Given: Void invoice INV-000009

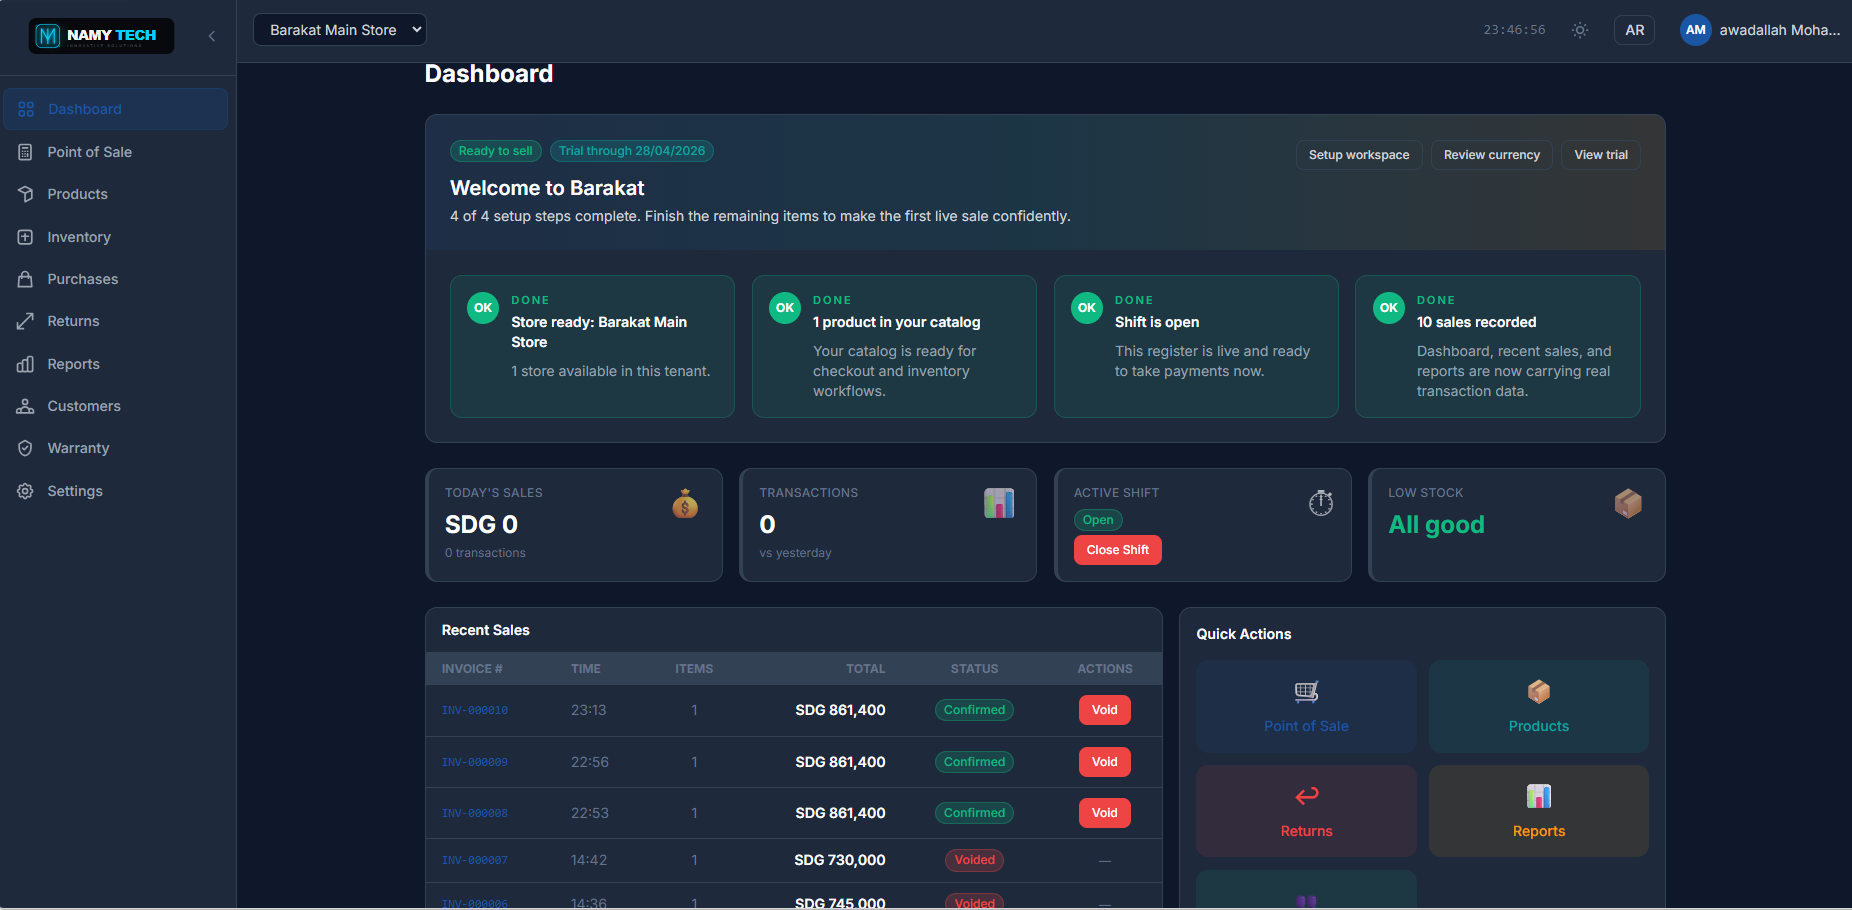Looking at the screenshot, I should tap(1105, 762).
